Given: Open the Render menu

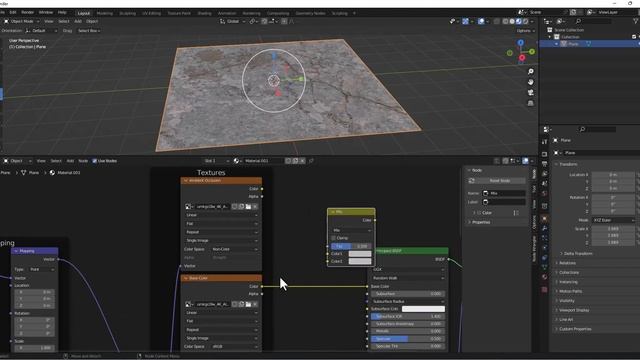Looking at the screenshot, I should point(27,13).
